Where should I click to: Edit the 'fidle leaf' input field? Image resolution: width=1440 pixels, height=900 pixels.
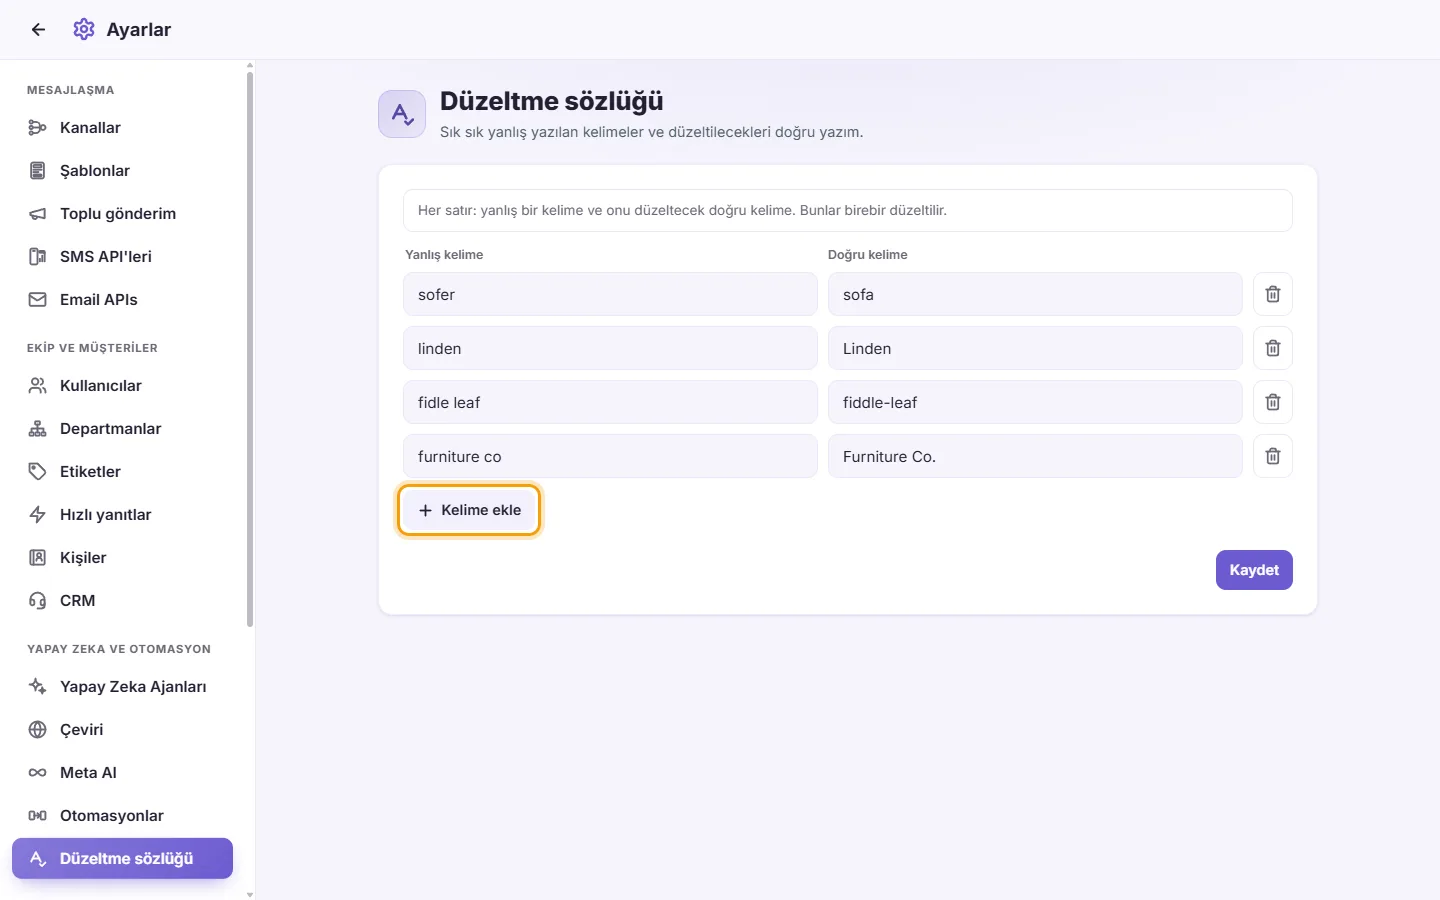tap(610, 402)
